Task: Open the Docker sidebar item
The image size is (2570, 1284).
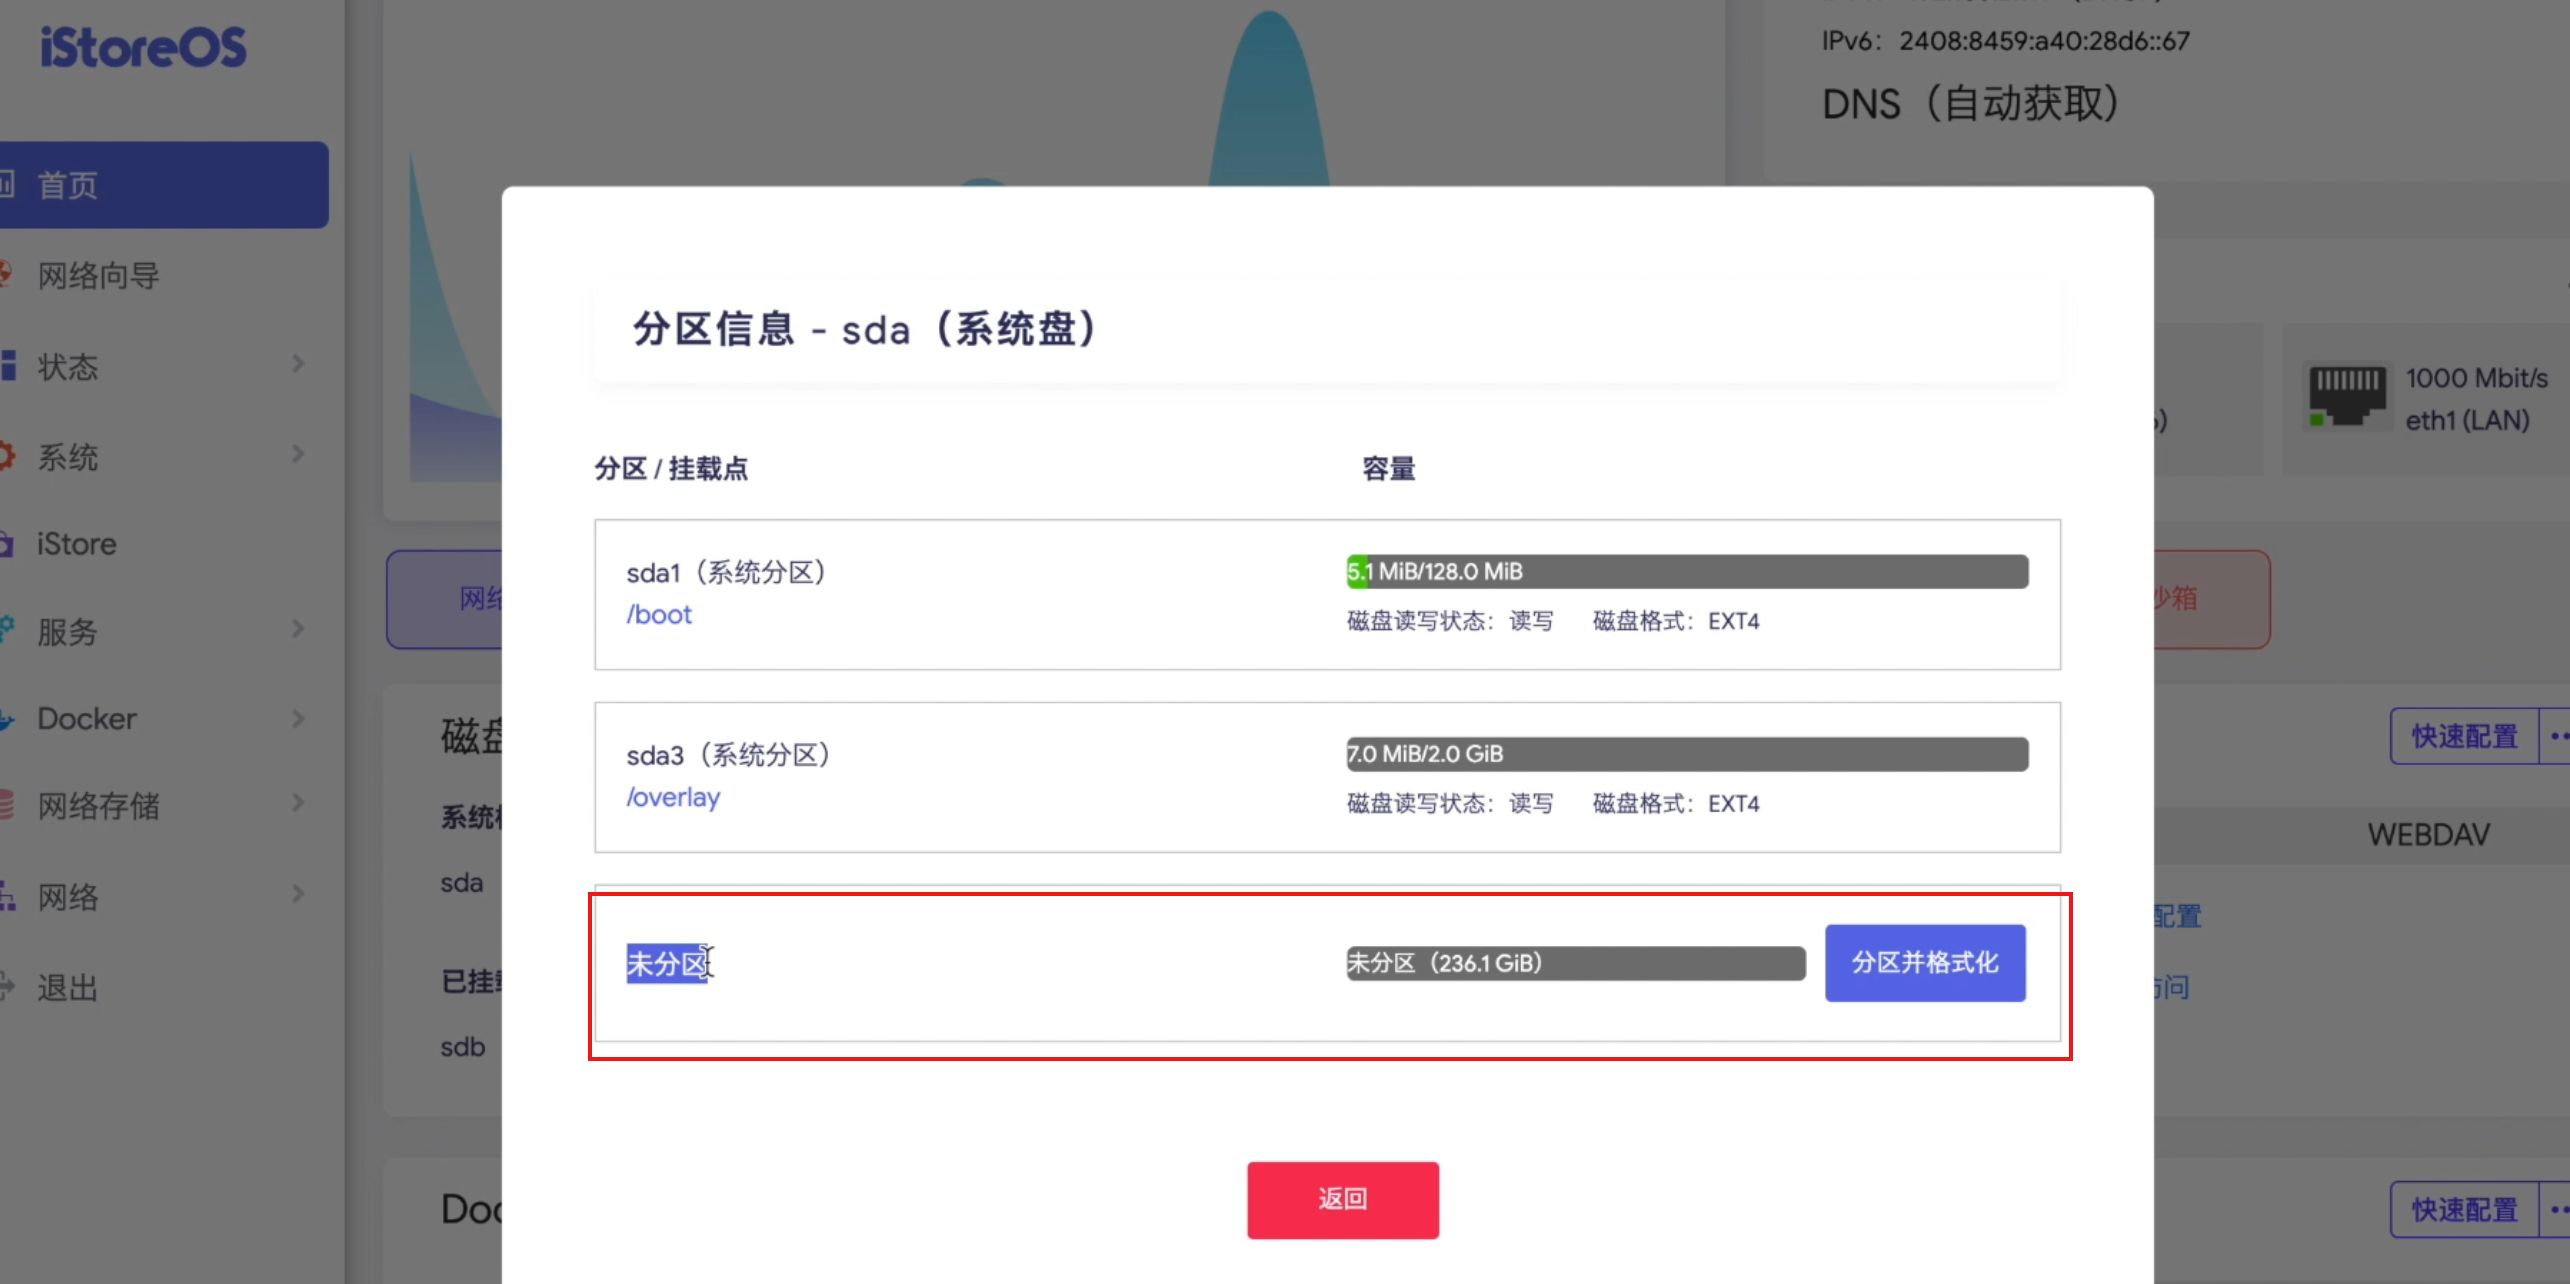Action: (86, 719)
